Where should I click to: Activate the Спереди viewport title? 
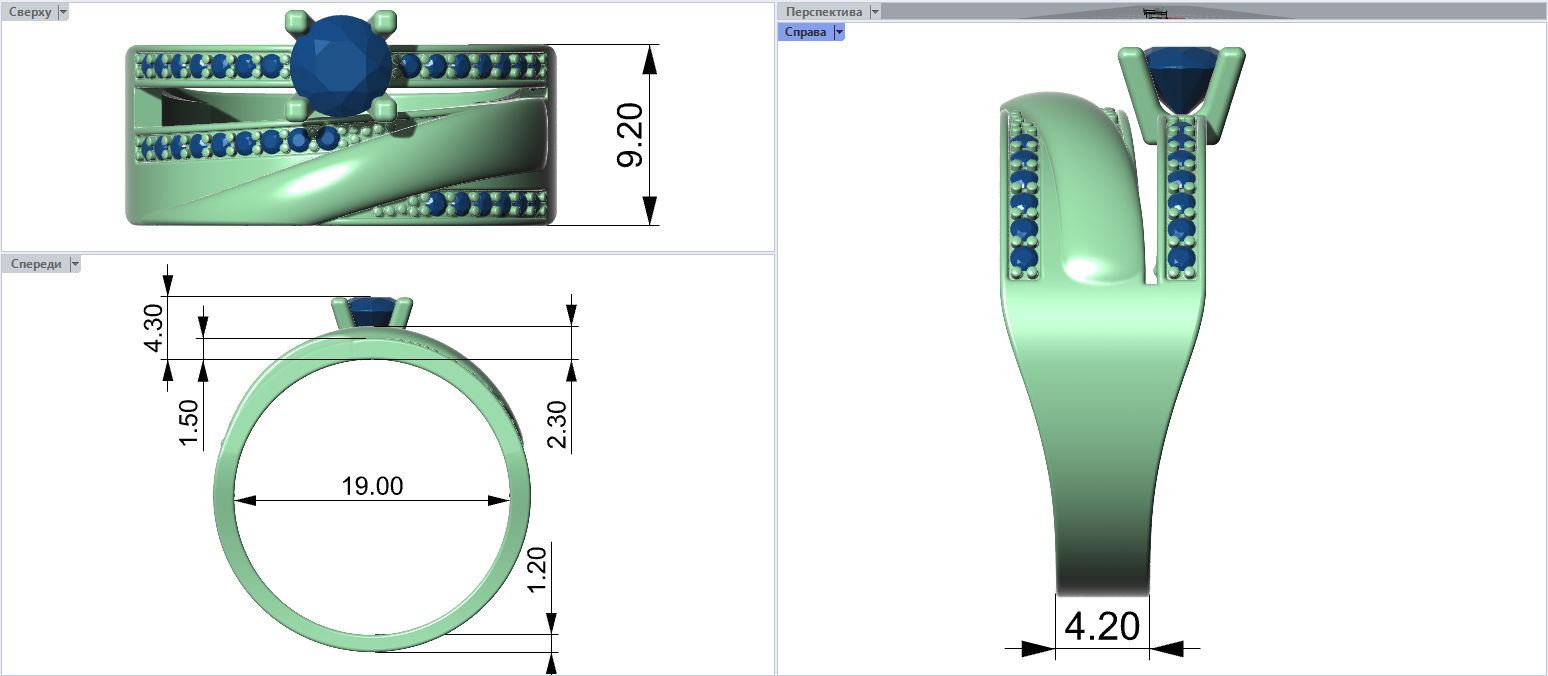34,264
